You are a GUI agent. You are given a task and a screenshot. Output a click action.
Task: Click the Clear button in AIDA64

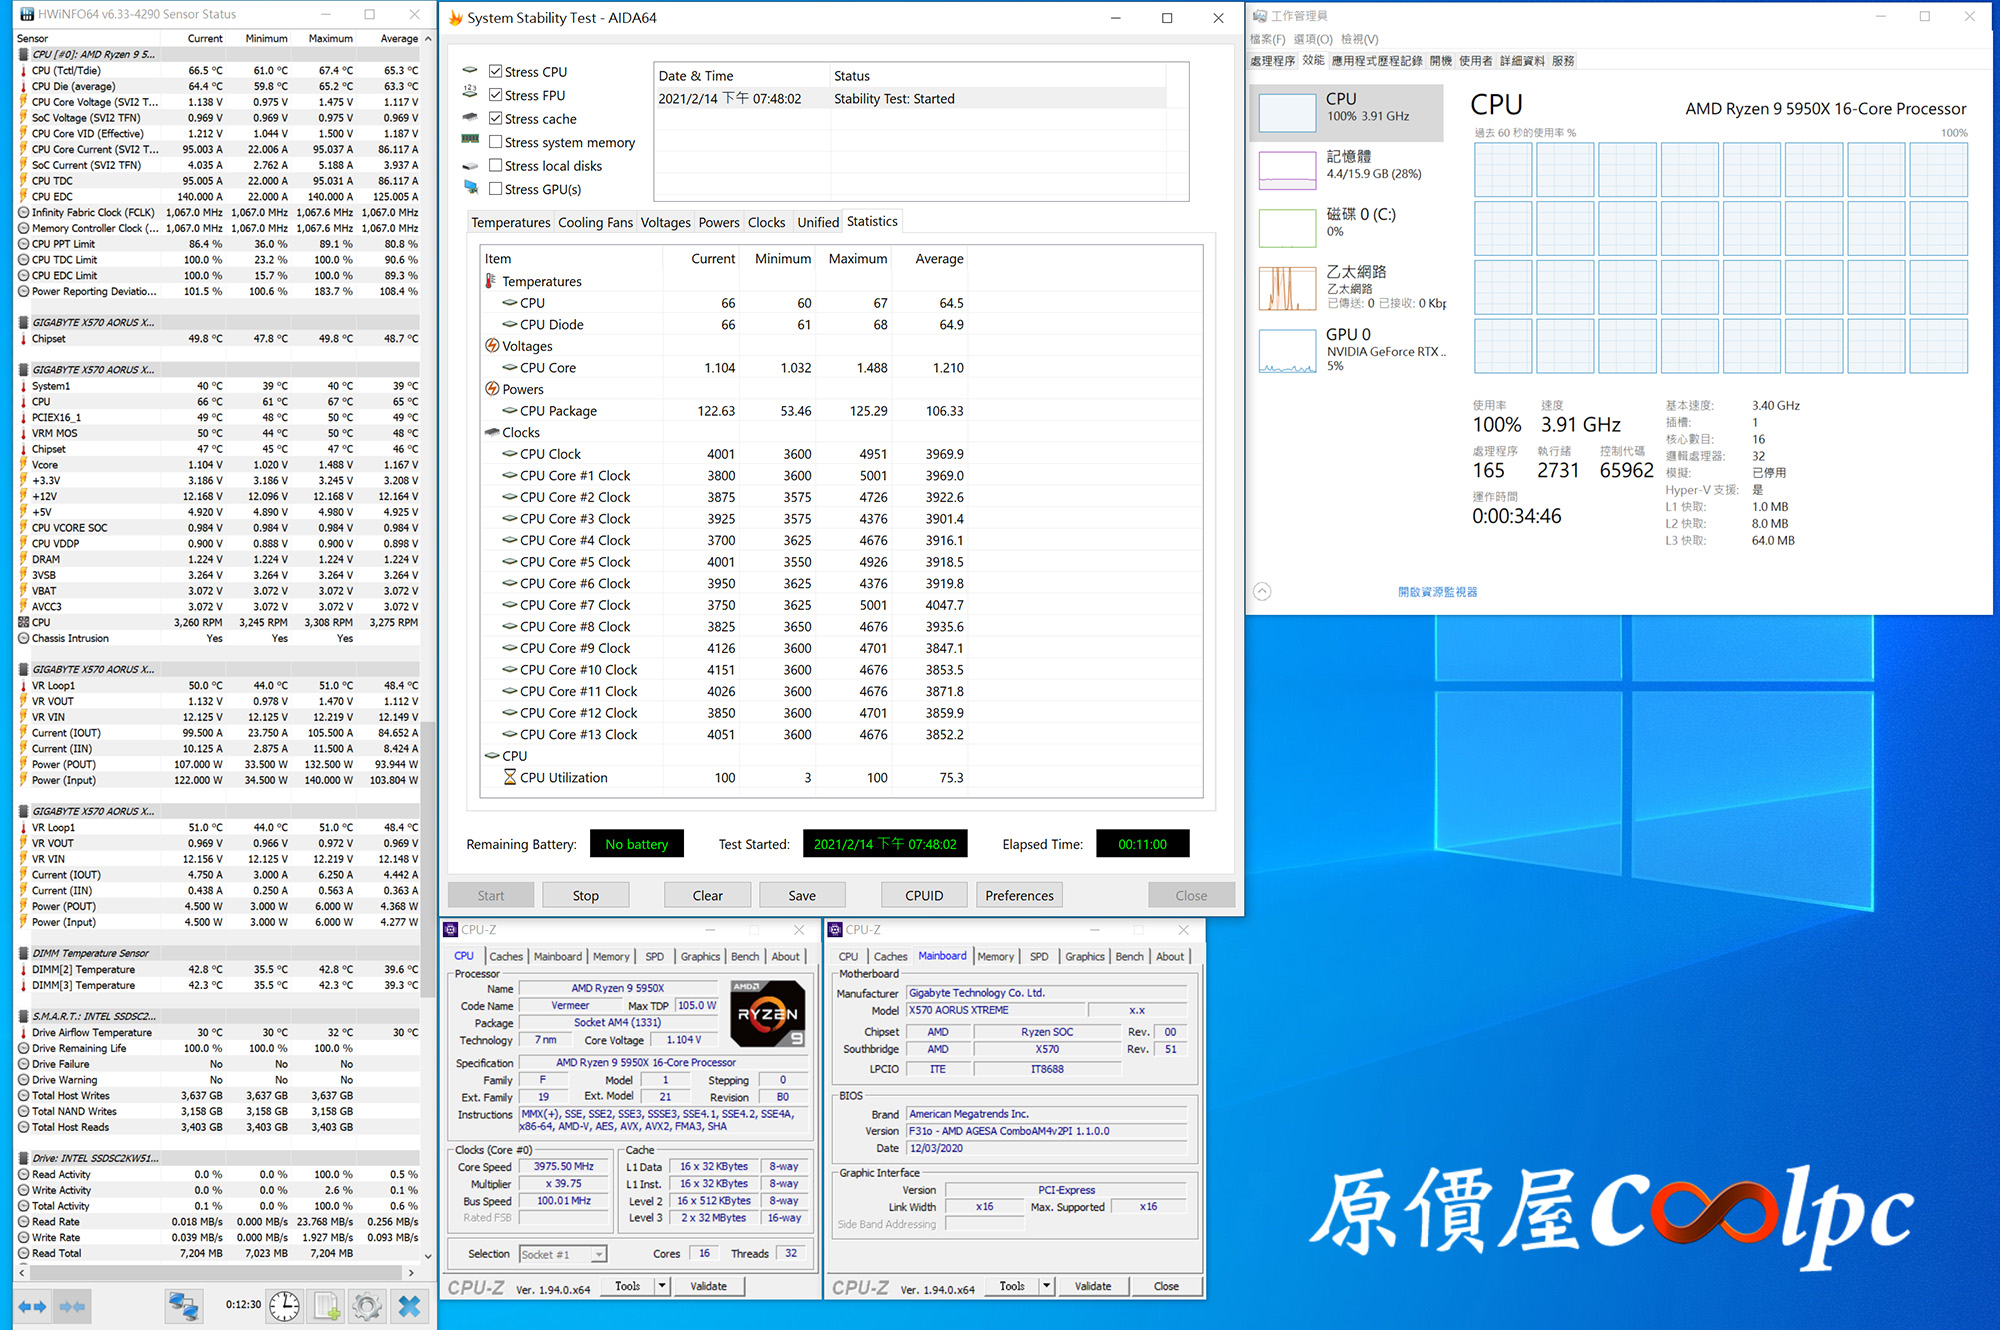[707, 895]
